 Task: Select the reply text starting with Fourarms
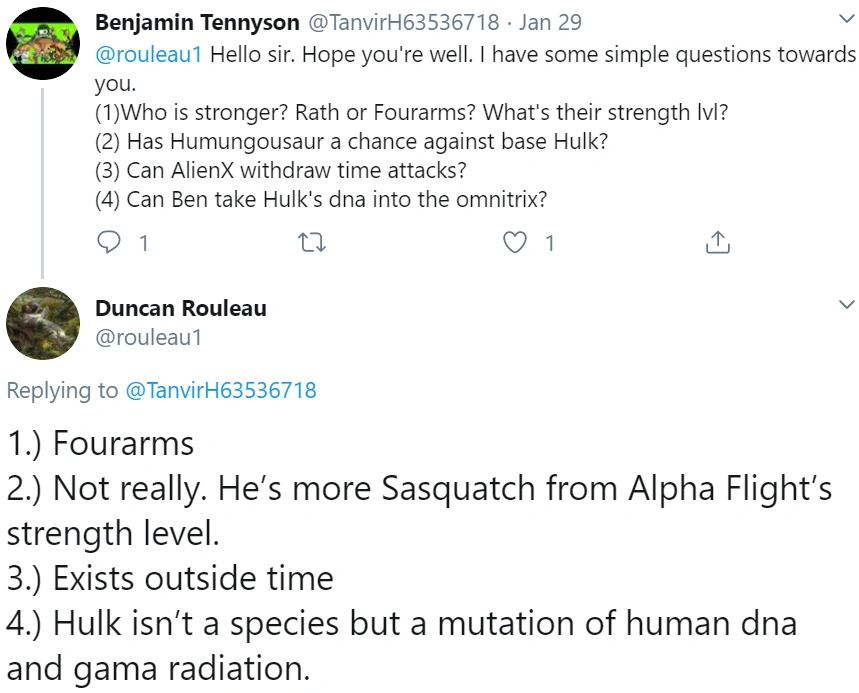pyautogui.click(x=100, y=443)
